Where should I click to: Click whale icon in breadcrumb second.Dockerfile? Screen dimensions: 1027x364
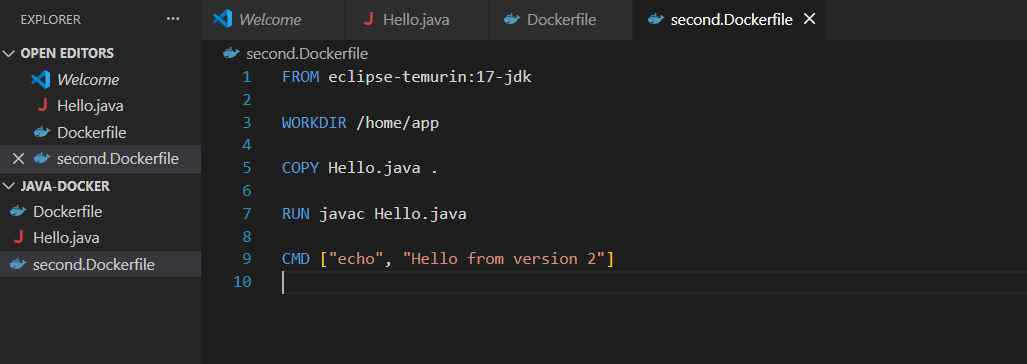pyautogui.click(x=231, y=53)
